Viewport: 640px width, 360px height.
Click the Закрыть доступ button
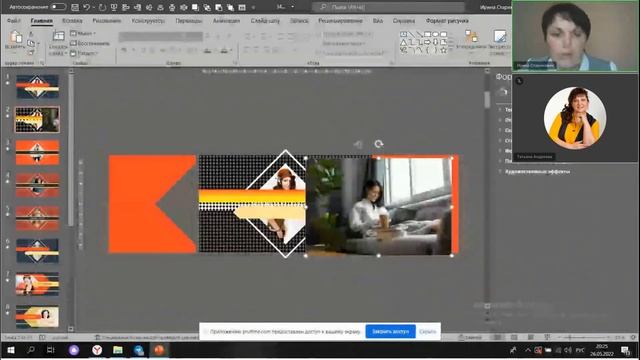(x=391, y=331)
